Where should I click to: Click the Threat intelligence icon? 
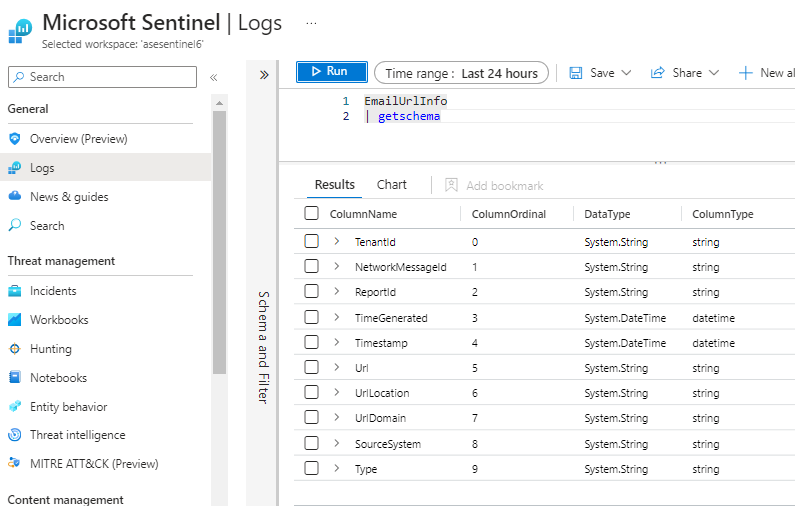coord(15,435)
